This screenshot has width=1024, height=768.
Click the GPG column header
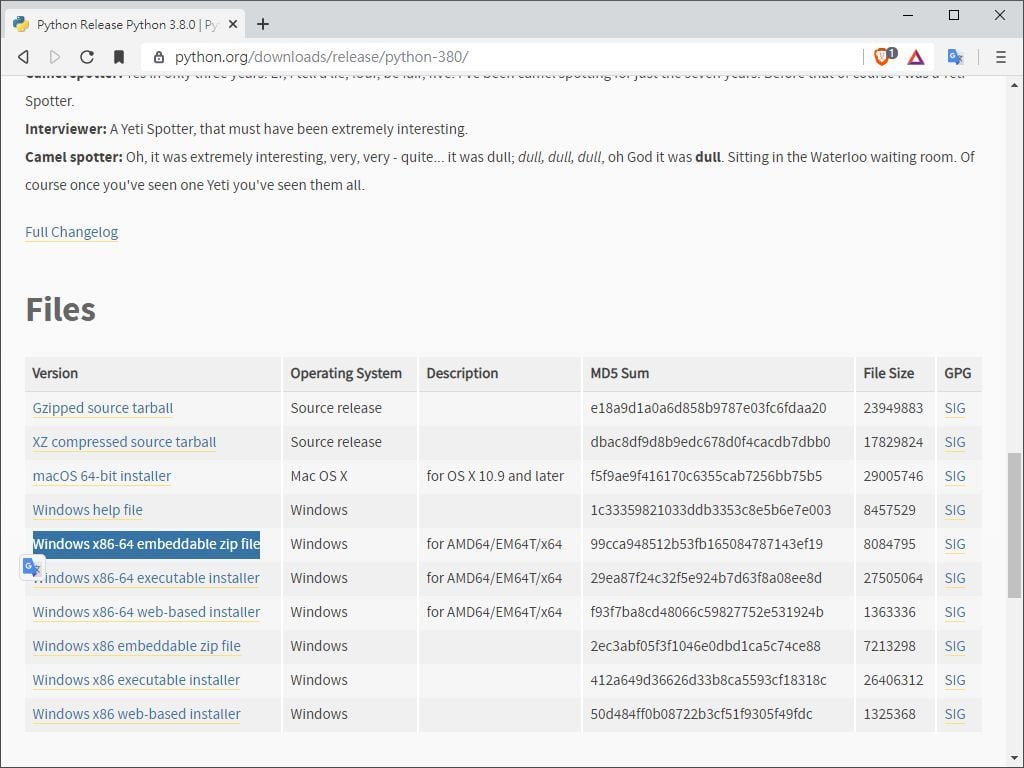[957, 374]
